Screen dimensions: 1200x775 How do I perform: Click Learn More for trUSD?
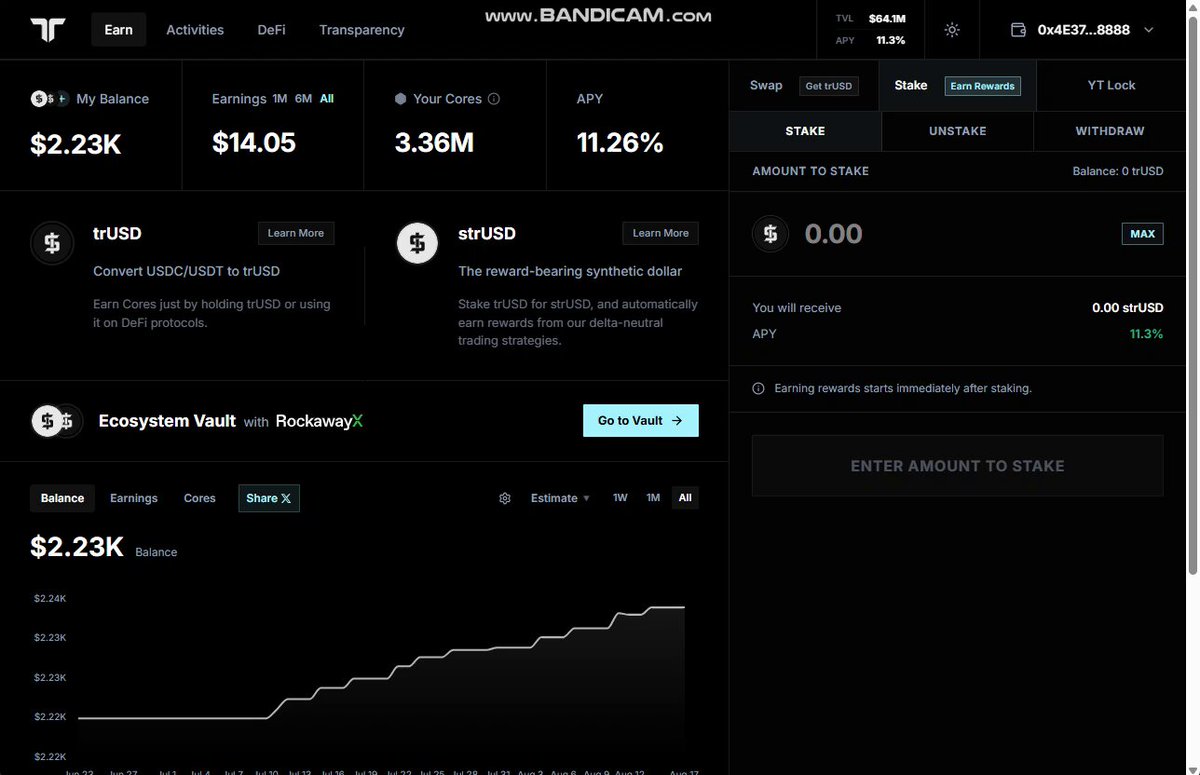point(296,233)
